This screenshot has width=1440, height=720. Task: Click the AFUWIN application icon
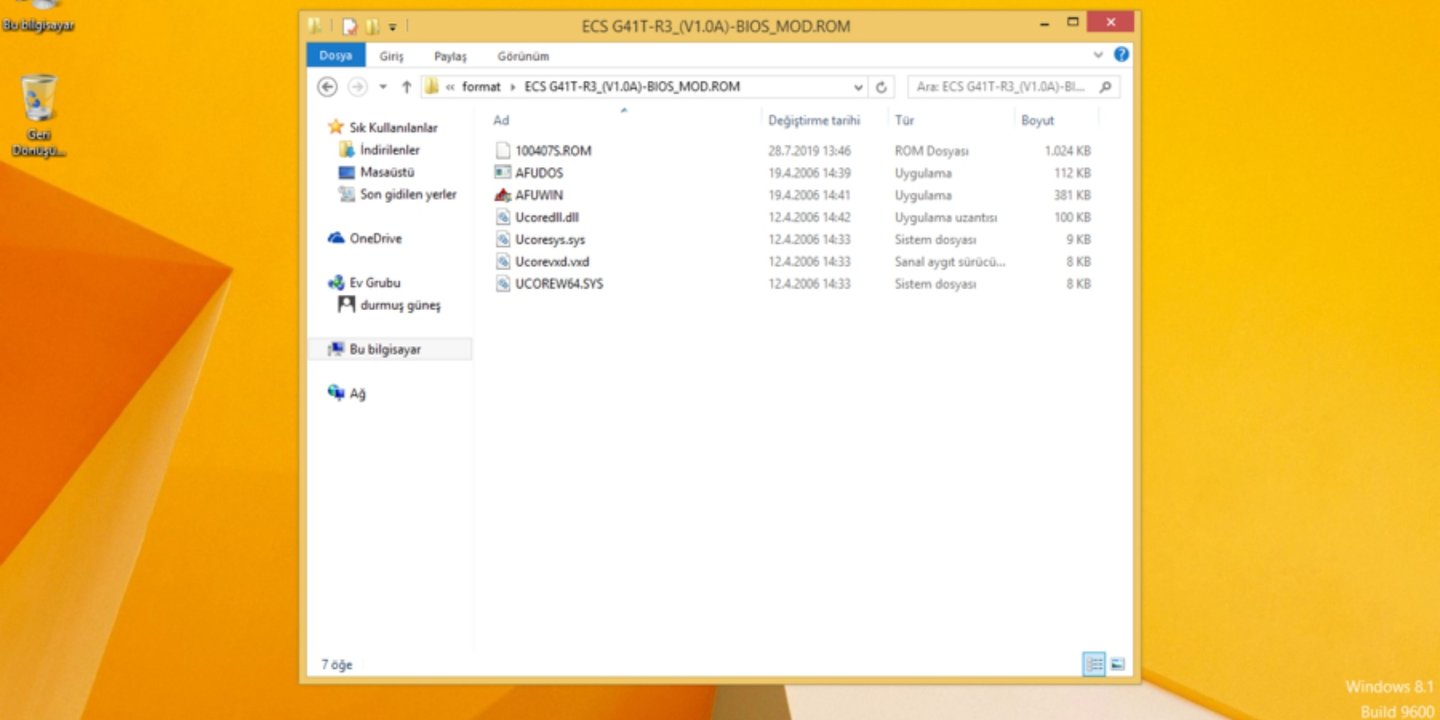pyautogui.click(x=502, y=195)
